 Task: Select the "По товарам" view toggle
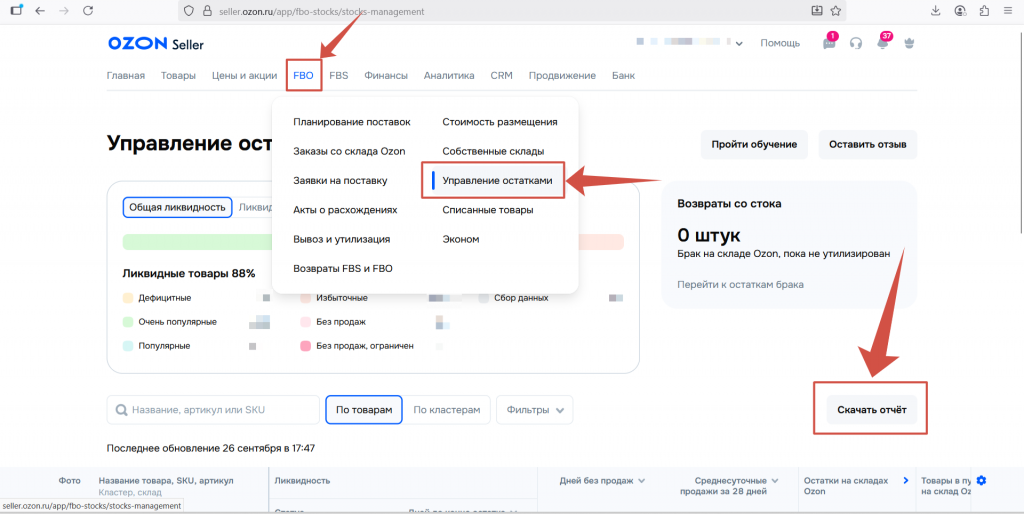pos(363,409)
